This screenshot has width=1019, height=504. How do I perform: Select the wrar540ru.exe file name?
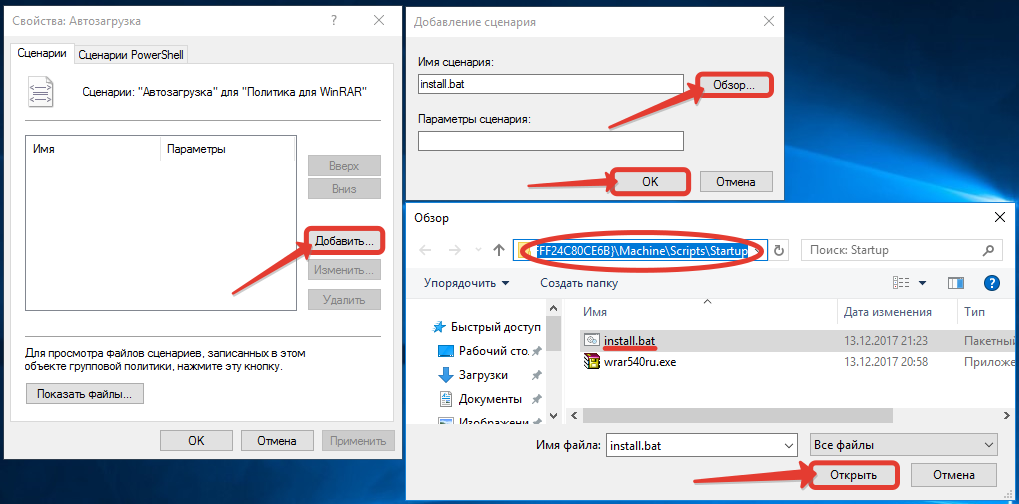[640, 362]
